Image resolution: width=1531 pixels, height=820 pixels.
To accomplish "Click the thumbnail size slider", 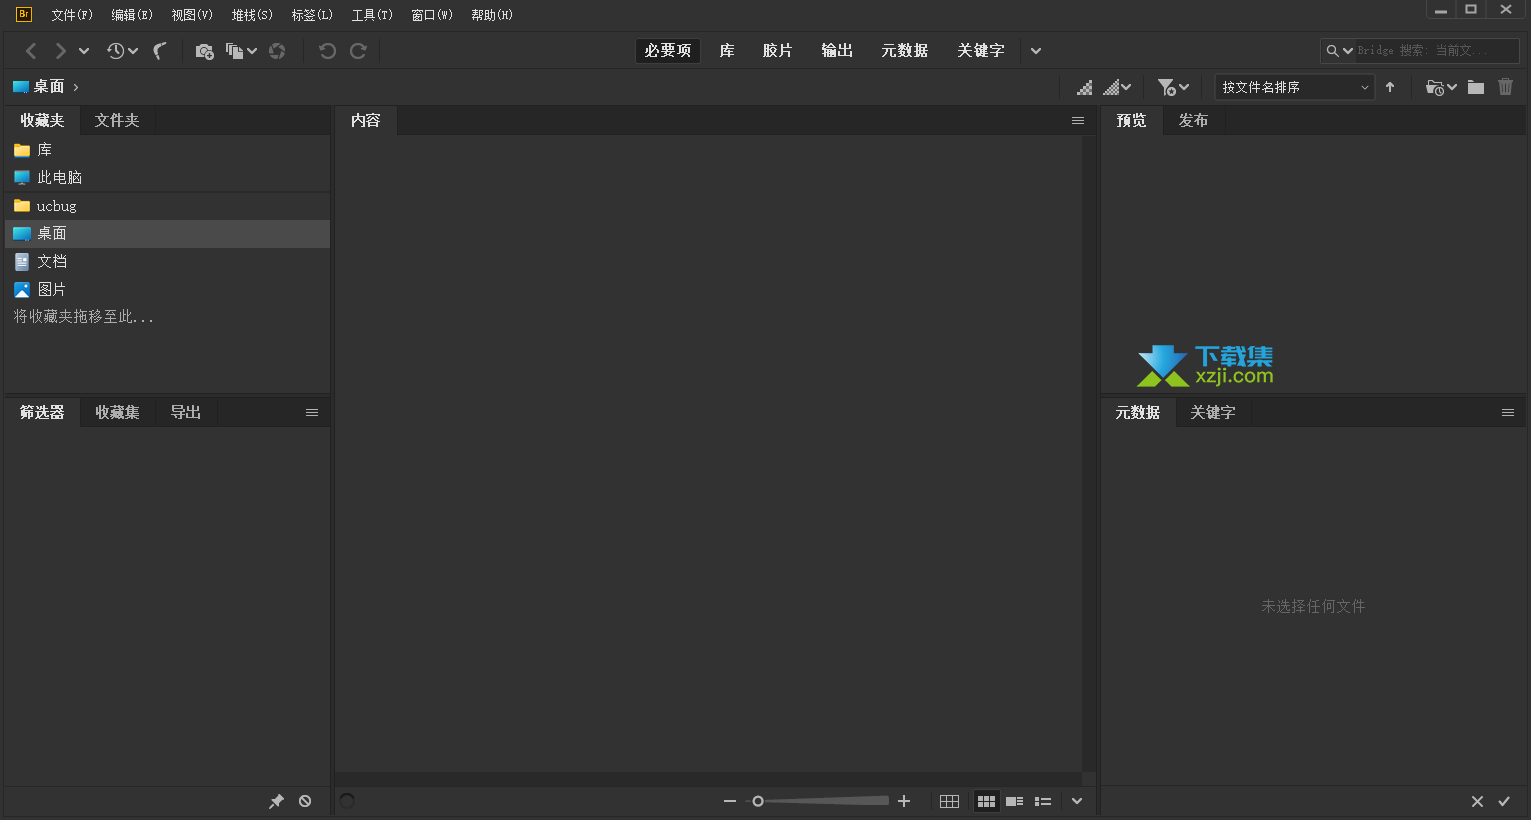I will point(820,801).
